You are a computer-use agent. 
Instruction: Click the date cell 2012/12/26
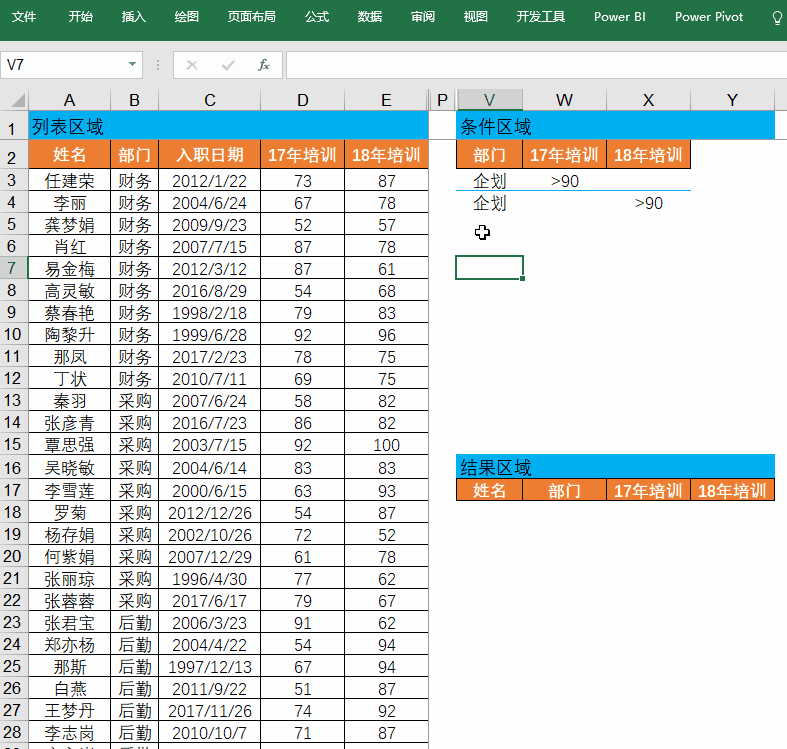(210, 513)
